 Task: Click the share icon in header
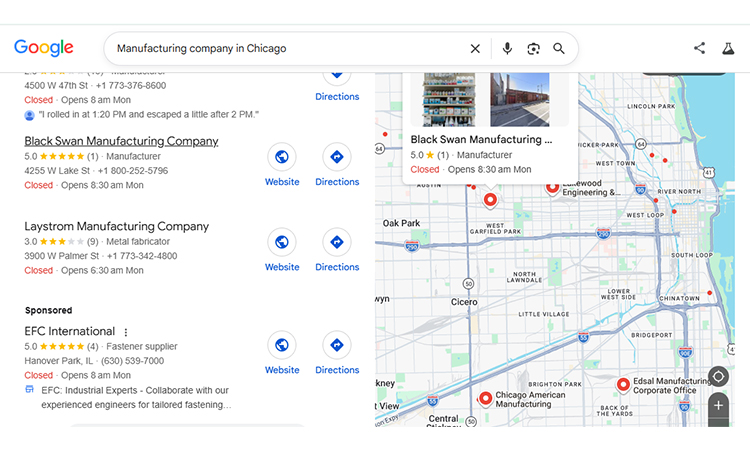699,48
